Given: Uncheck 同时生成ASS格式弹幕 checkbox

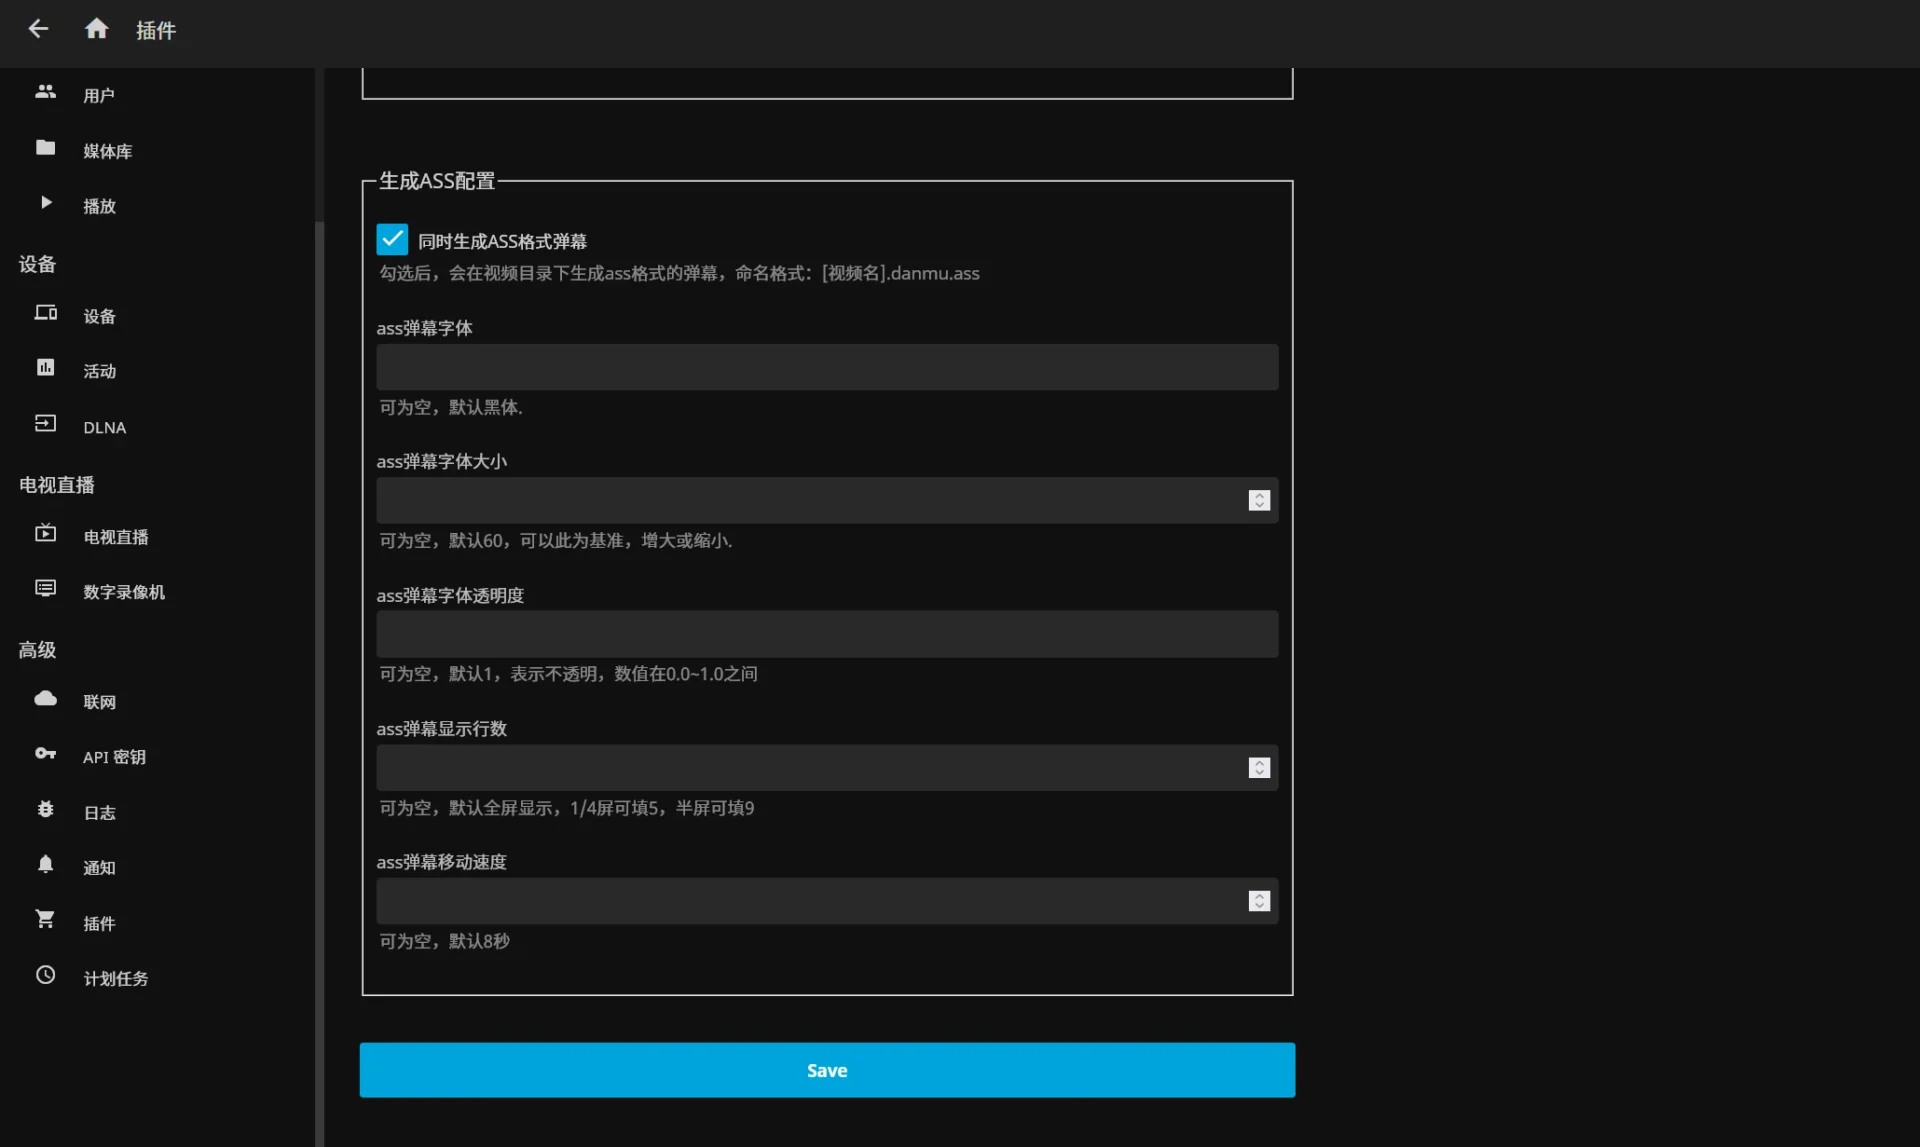Looking at the screenshot, I should click(x=392, y=239).
